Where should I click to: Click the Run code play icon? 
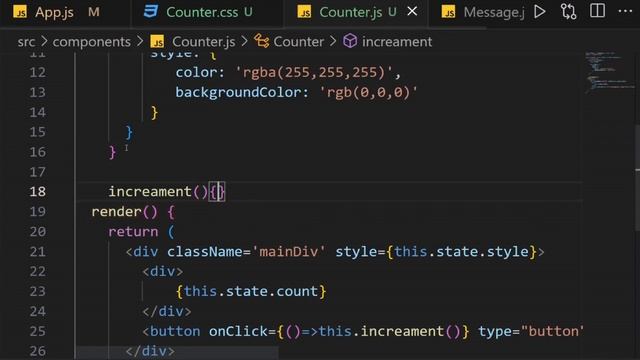pyautogui.click(x=540, y=11)
